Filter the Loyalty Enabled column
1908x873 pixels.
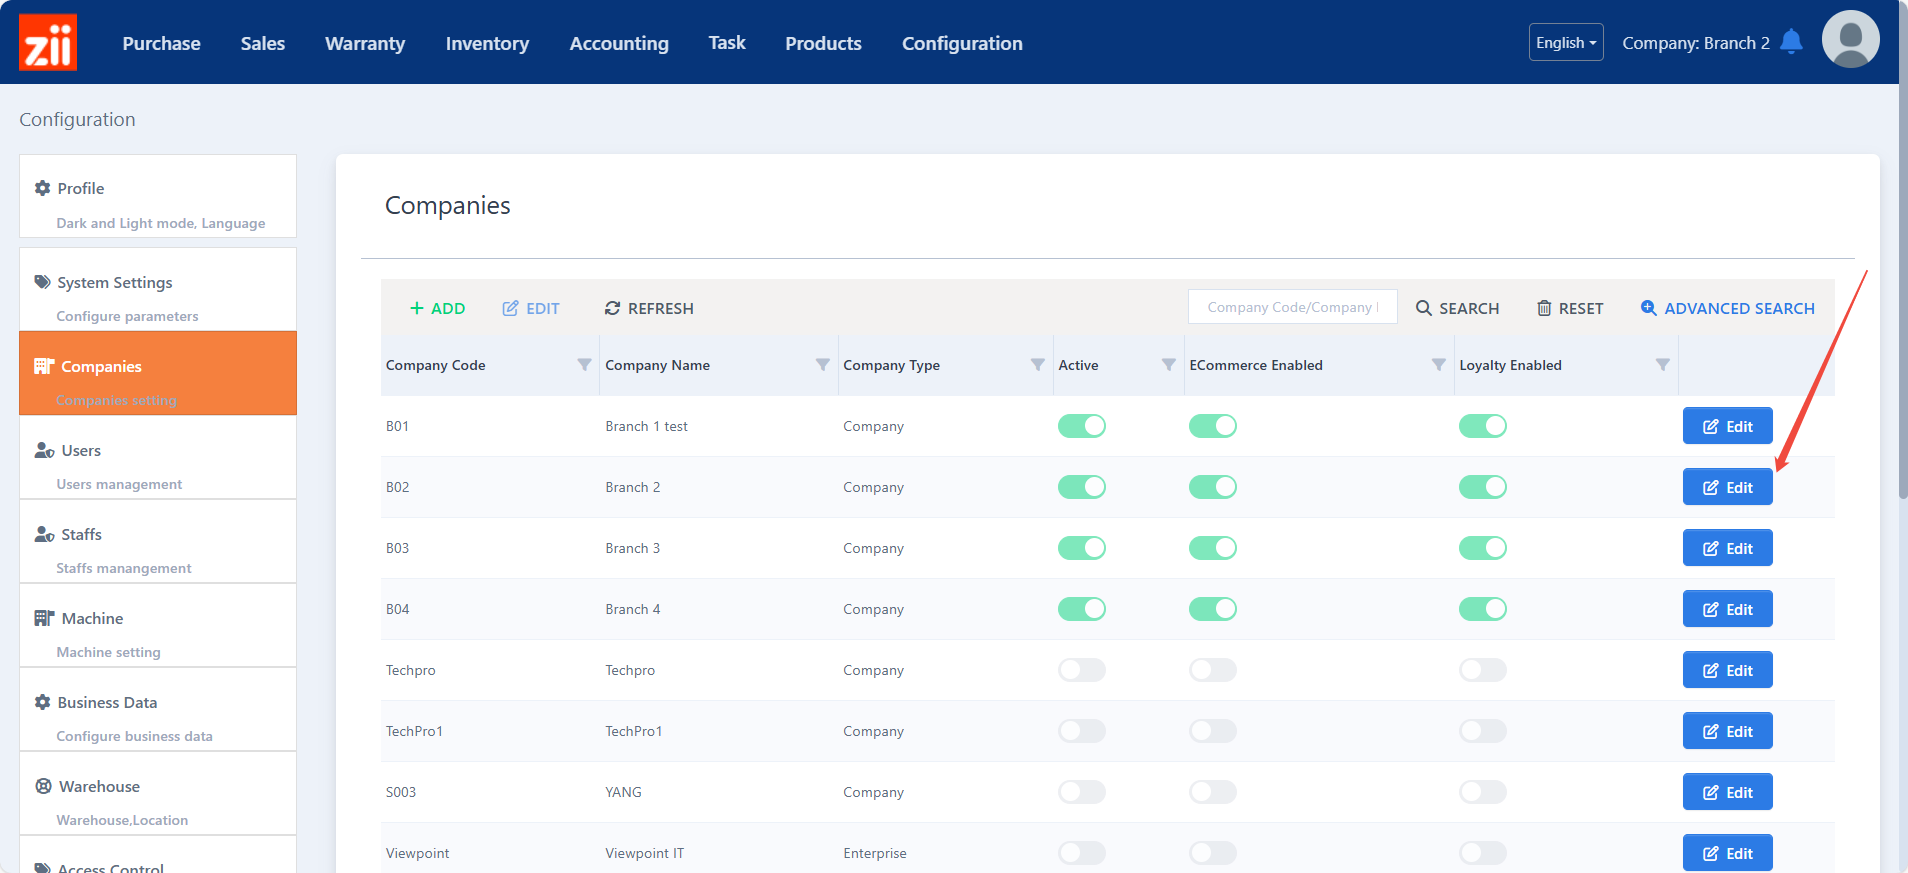1662,365
